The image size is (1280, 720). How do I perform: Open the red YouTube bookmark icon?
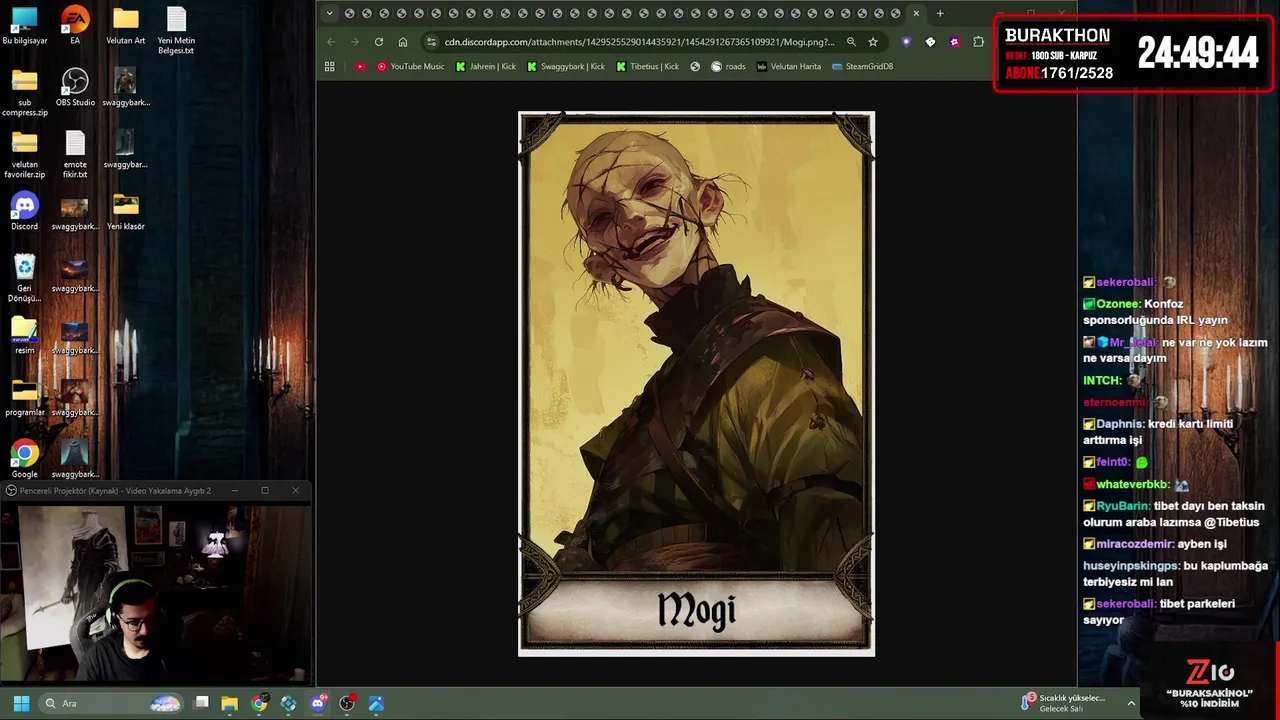tap(361, 66)
